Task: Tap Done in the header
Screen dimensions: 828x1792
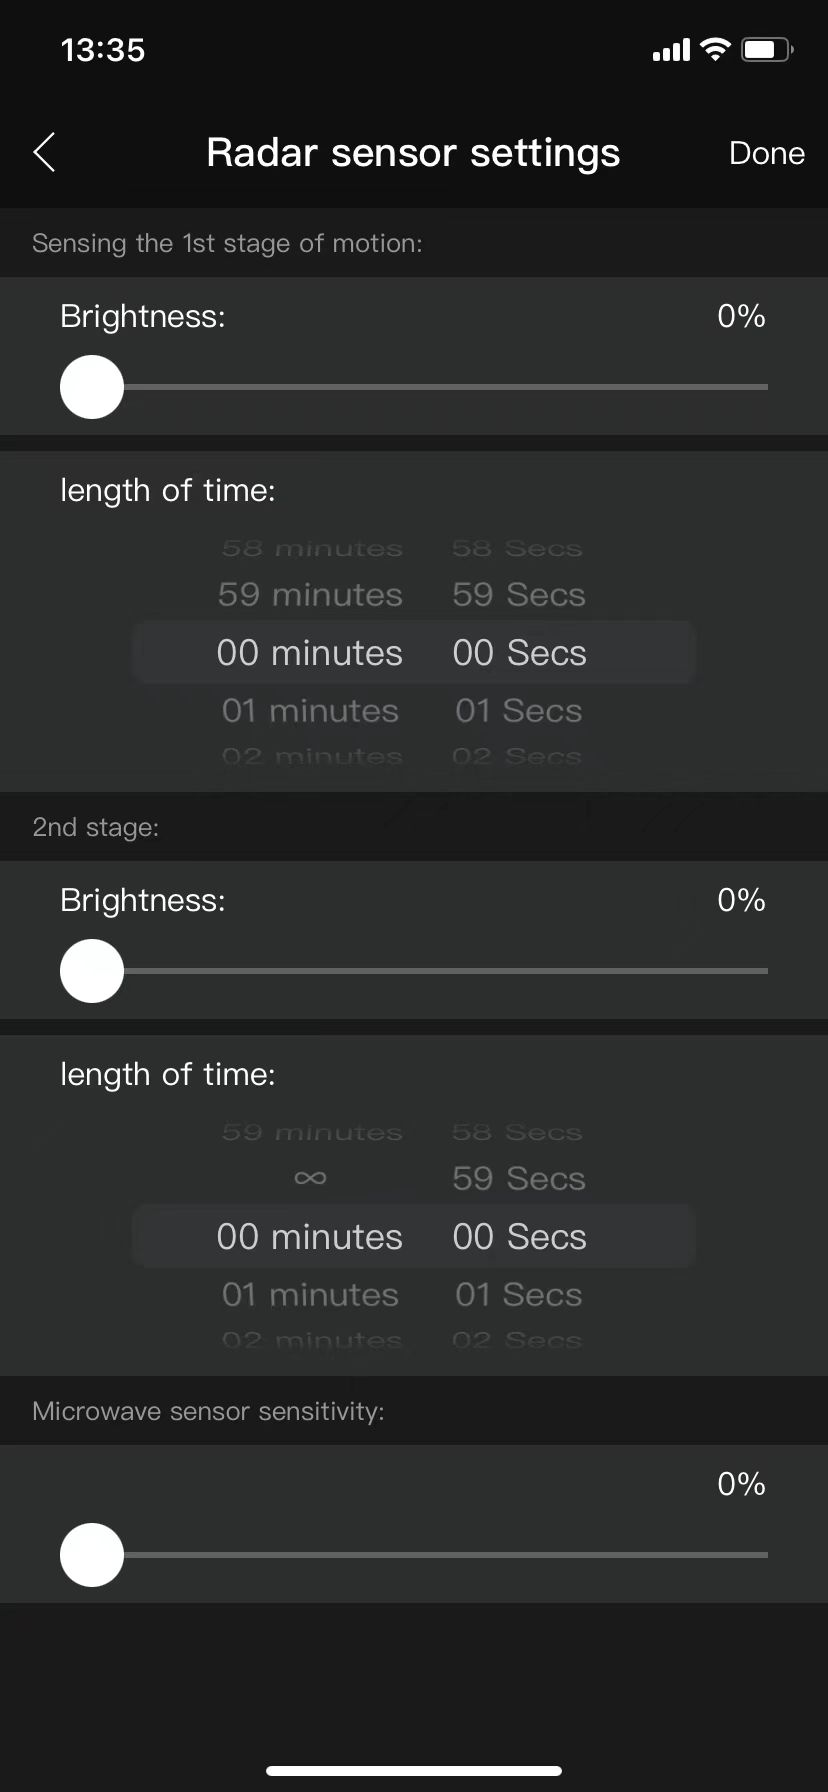Action: pos(766,153)
